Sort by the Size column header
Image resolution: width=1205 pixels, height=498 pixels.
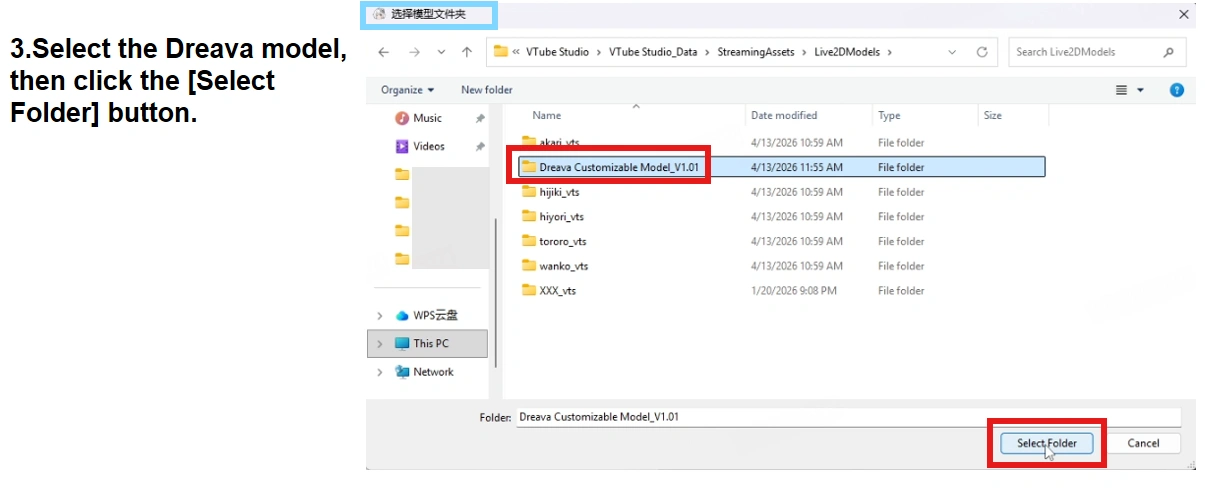pos(992,116)
